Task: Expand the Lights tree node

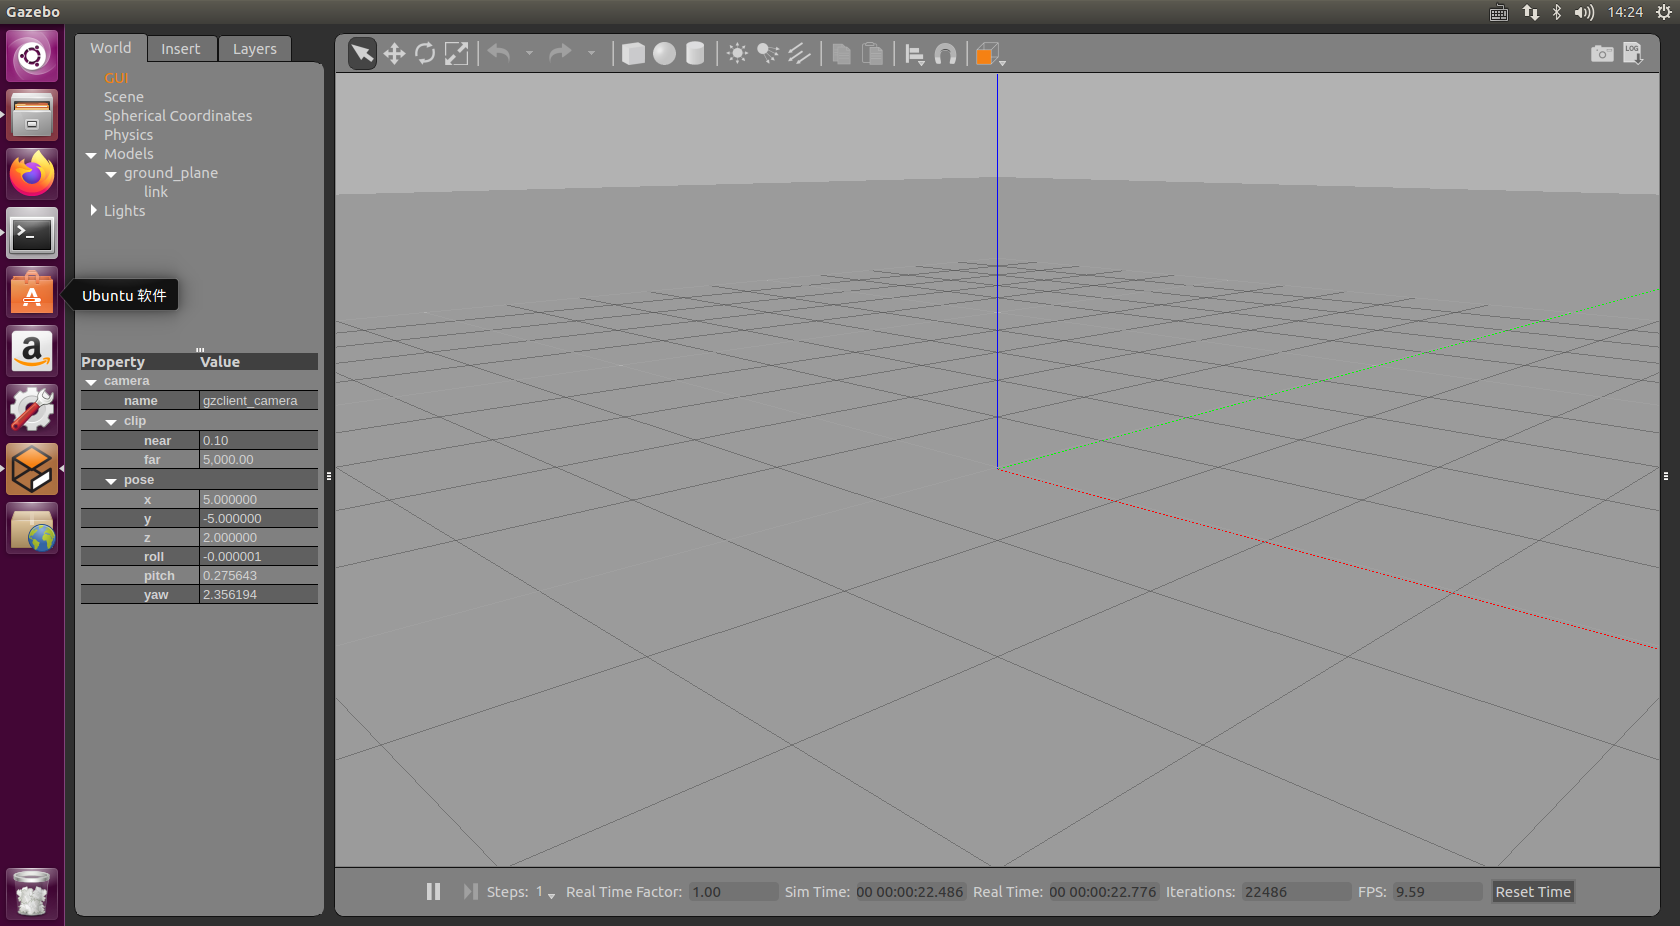Action: click(94, 210)
